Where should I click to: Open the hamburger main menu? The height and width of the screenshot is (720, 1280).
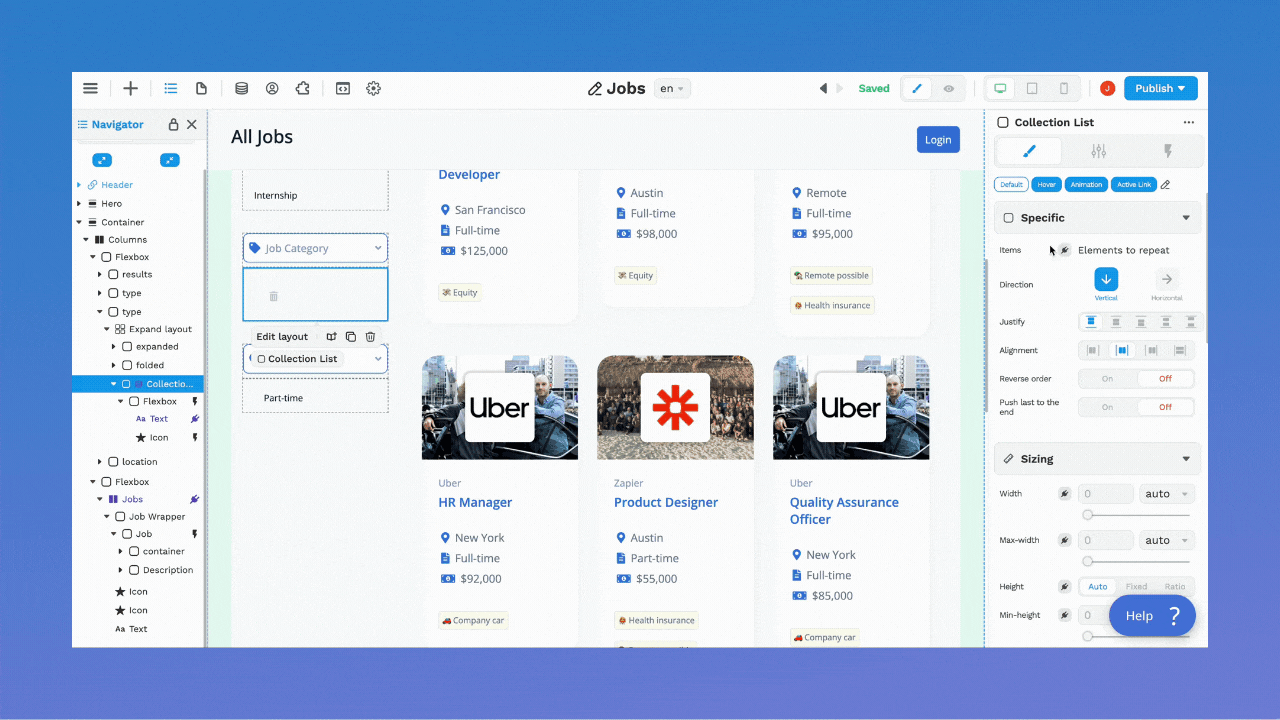point(90,88)
